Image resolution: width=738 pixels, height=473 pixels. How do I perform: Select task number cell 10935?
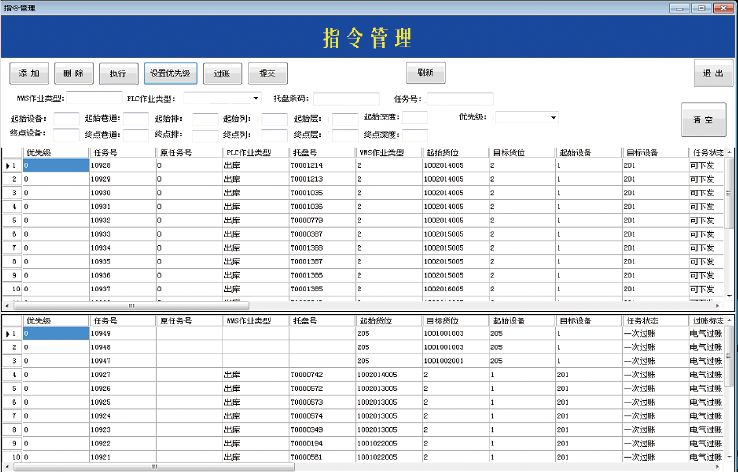[122, 261]
